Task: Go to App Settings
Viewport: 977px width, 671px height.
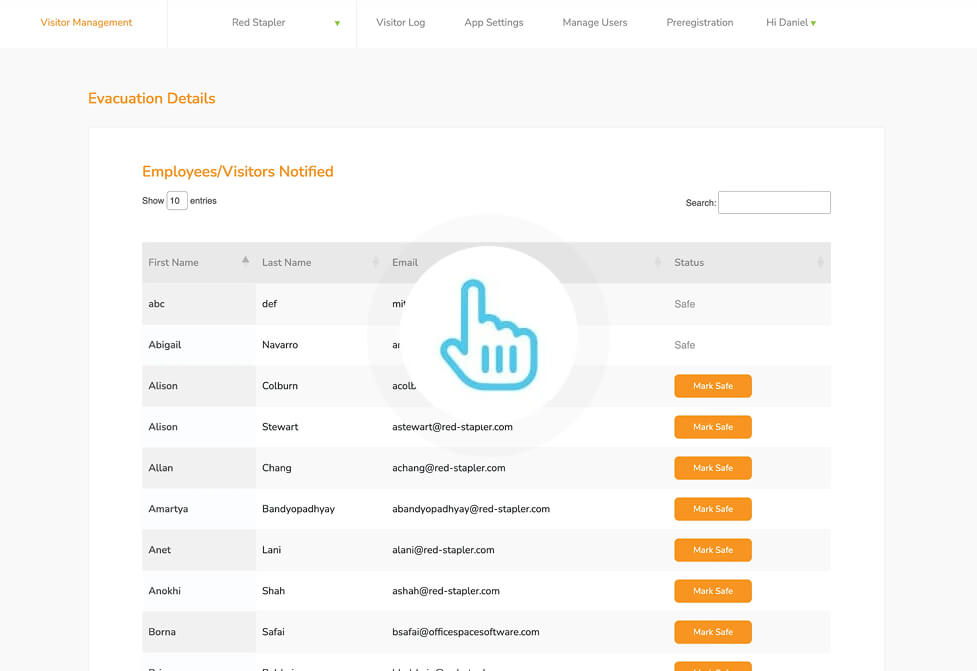Action: point(493,23)
